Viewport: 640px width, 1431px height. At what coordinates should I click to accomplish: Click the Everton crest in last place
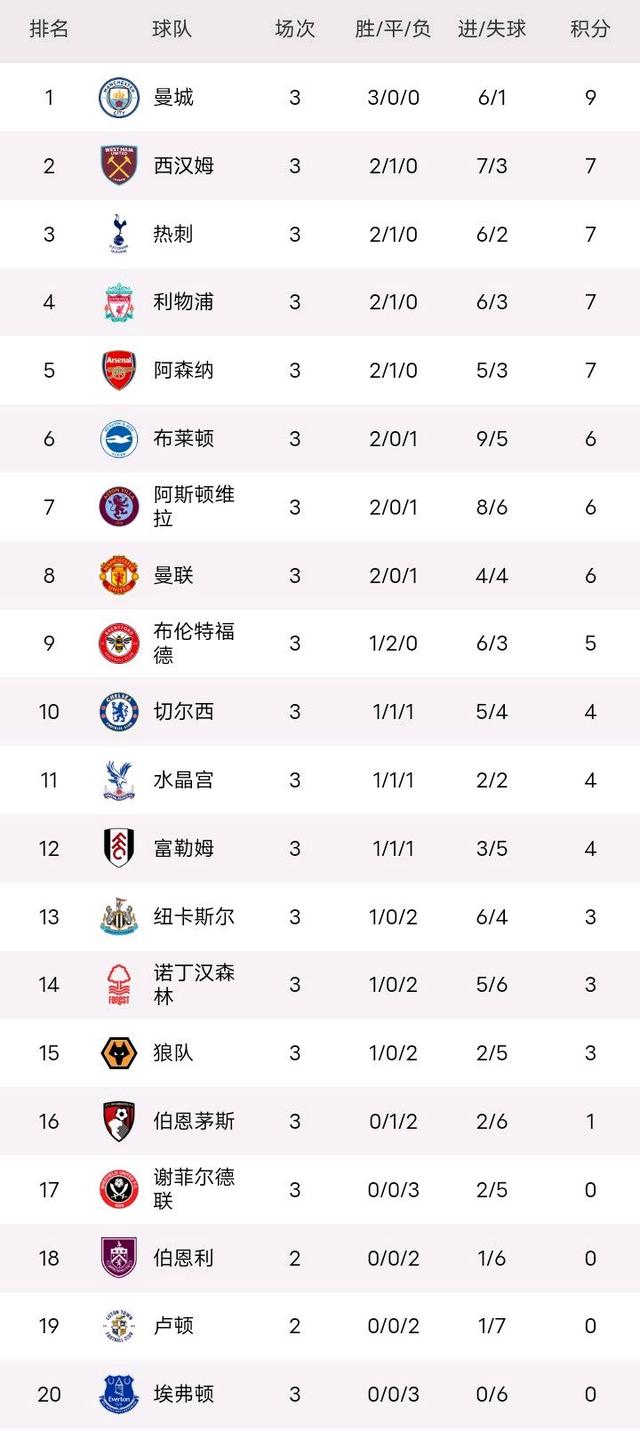119,1394
